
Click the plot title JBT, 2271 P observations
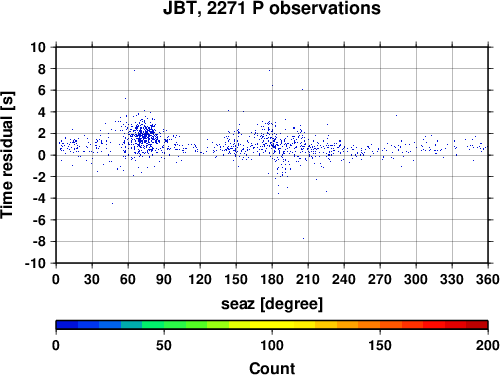pos(272,9)
